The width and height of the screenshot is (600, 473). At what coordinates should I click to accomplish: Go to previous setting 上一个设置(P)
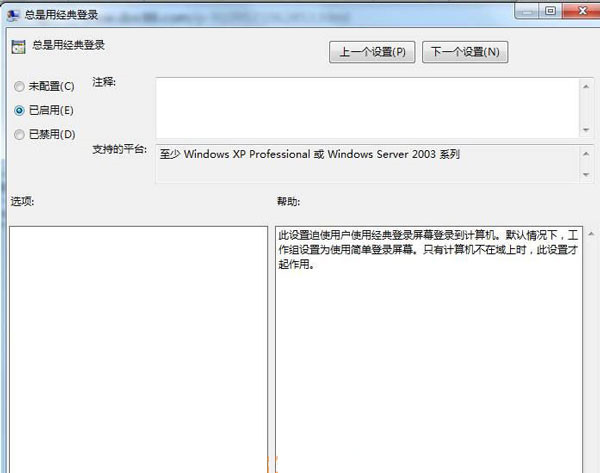(x=372, y=52)
